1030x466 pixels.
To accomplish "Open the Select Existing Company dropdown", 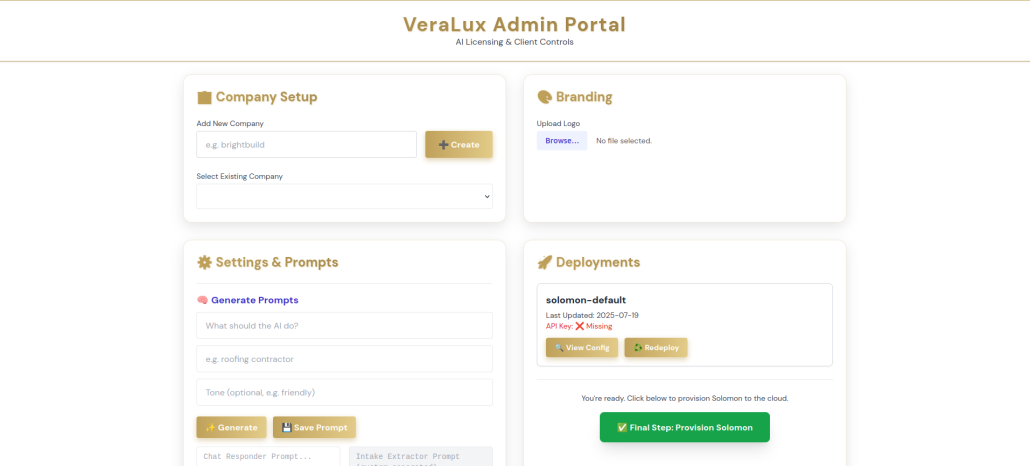I will 344,196.
